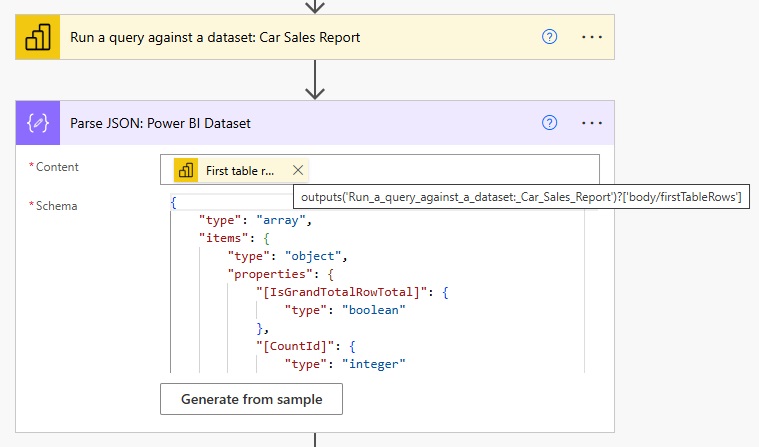The width and height of the screenshot is (759, 447).
Task: Click the Power BI icon on Run a query action
Action: [x=38, y=37]
